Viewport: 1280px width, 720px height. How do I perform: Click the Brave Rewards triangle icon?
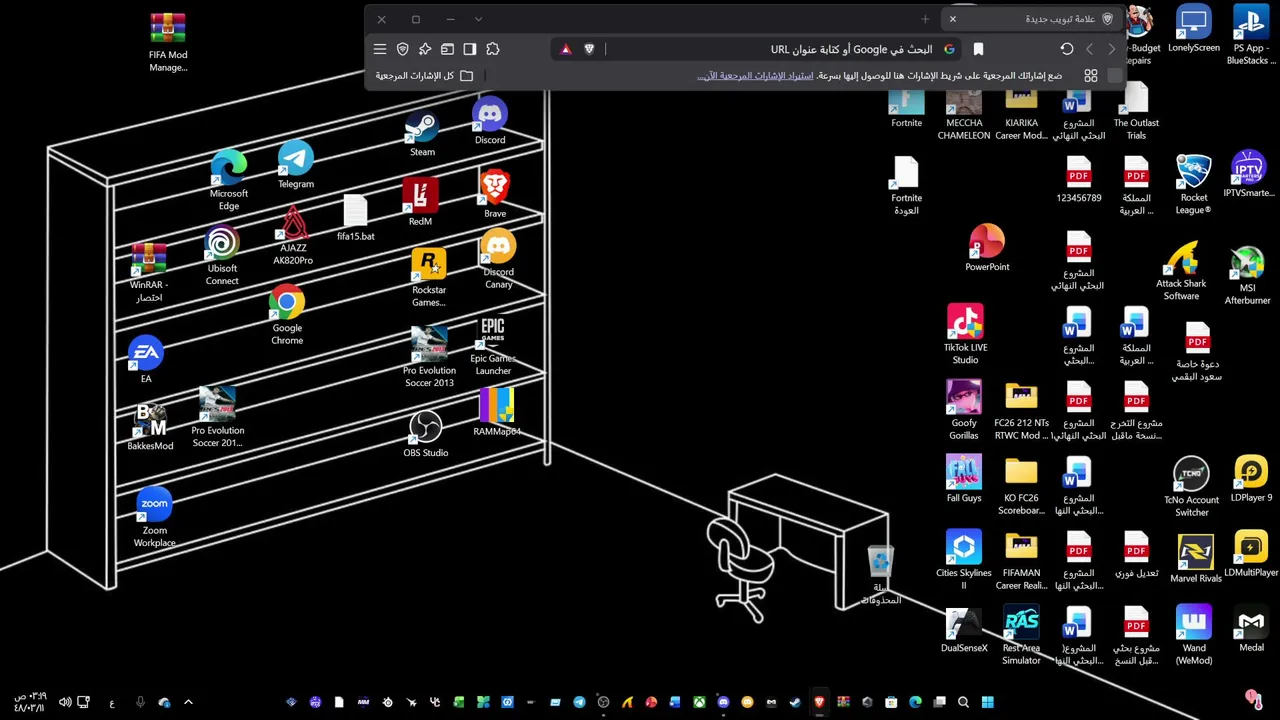point(566,49)
